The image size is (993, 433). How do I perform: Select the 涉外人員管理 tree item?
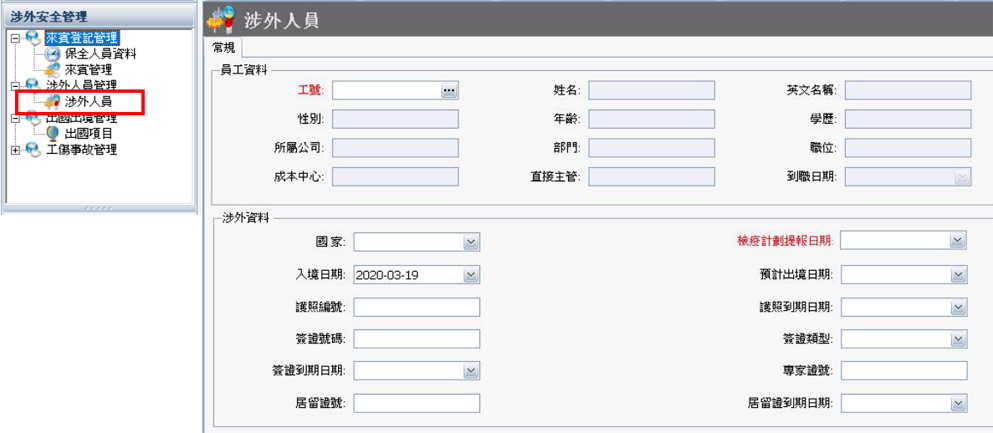tap(81, 86)
